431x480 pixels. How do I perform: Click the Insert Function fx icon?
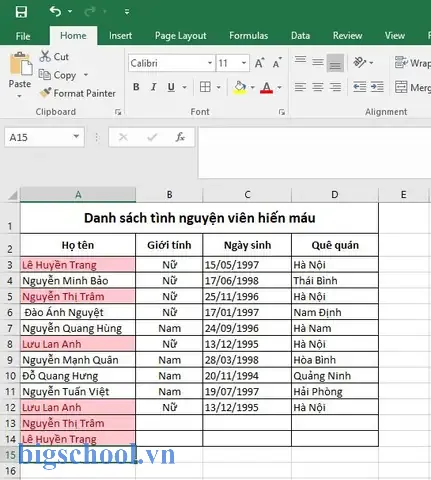180,137
